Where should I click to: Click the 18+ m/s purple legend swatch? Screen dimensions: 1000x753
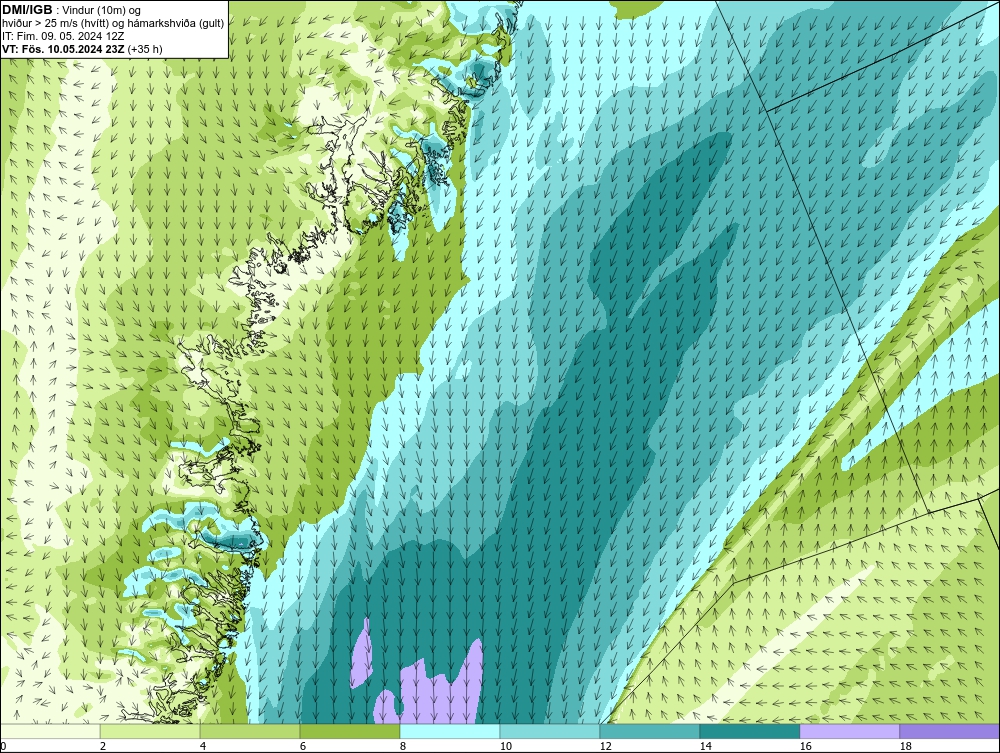point(949,731)
